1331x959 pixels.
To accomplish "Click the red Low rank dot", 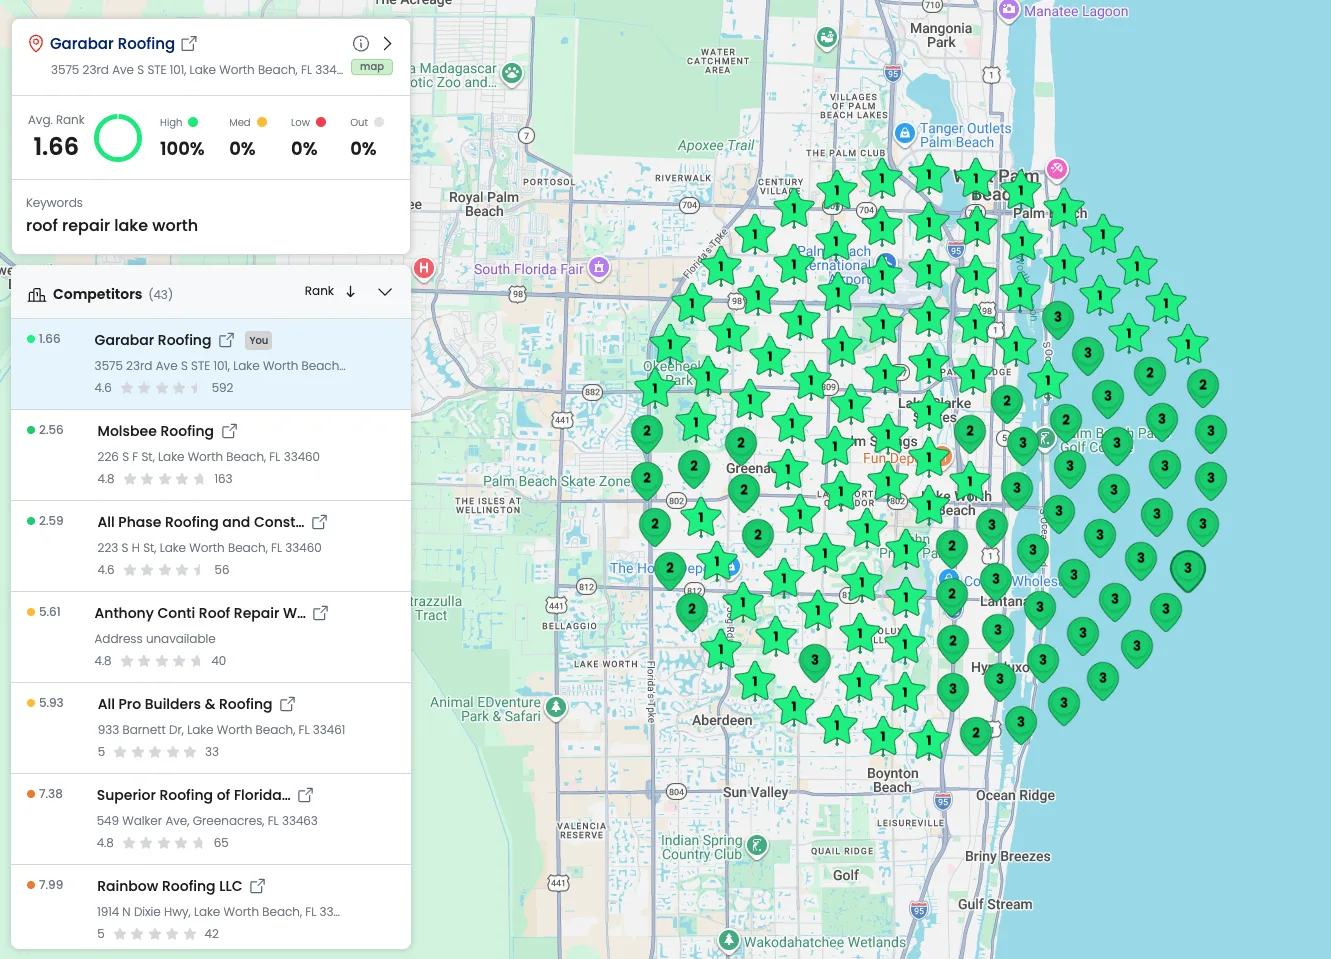I will (321, 122).
